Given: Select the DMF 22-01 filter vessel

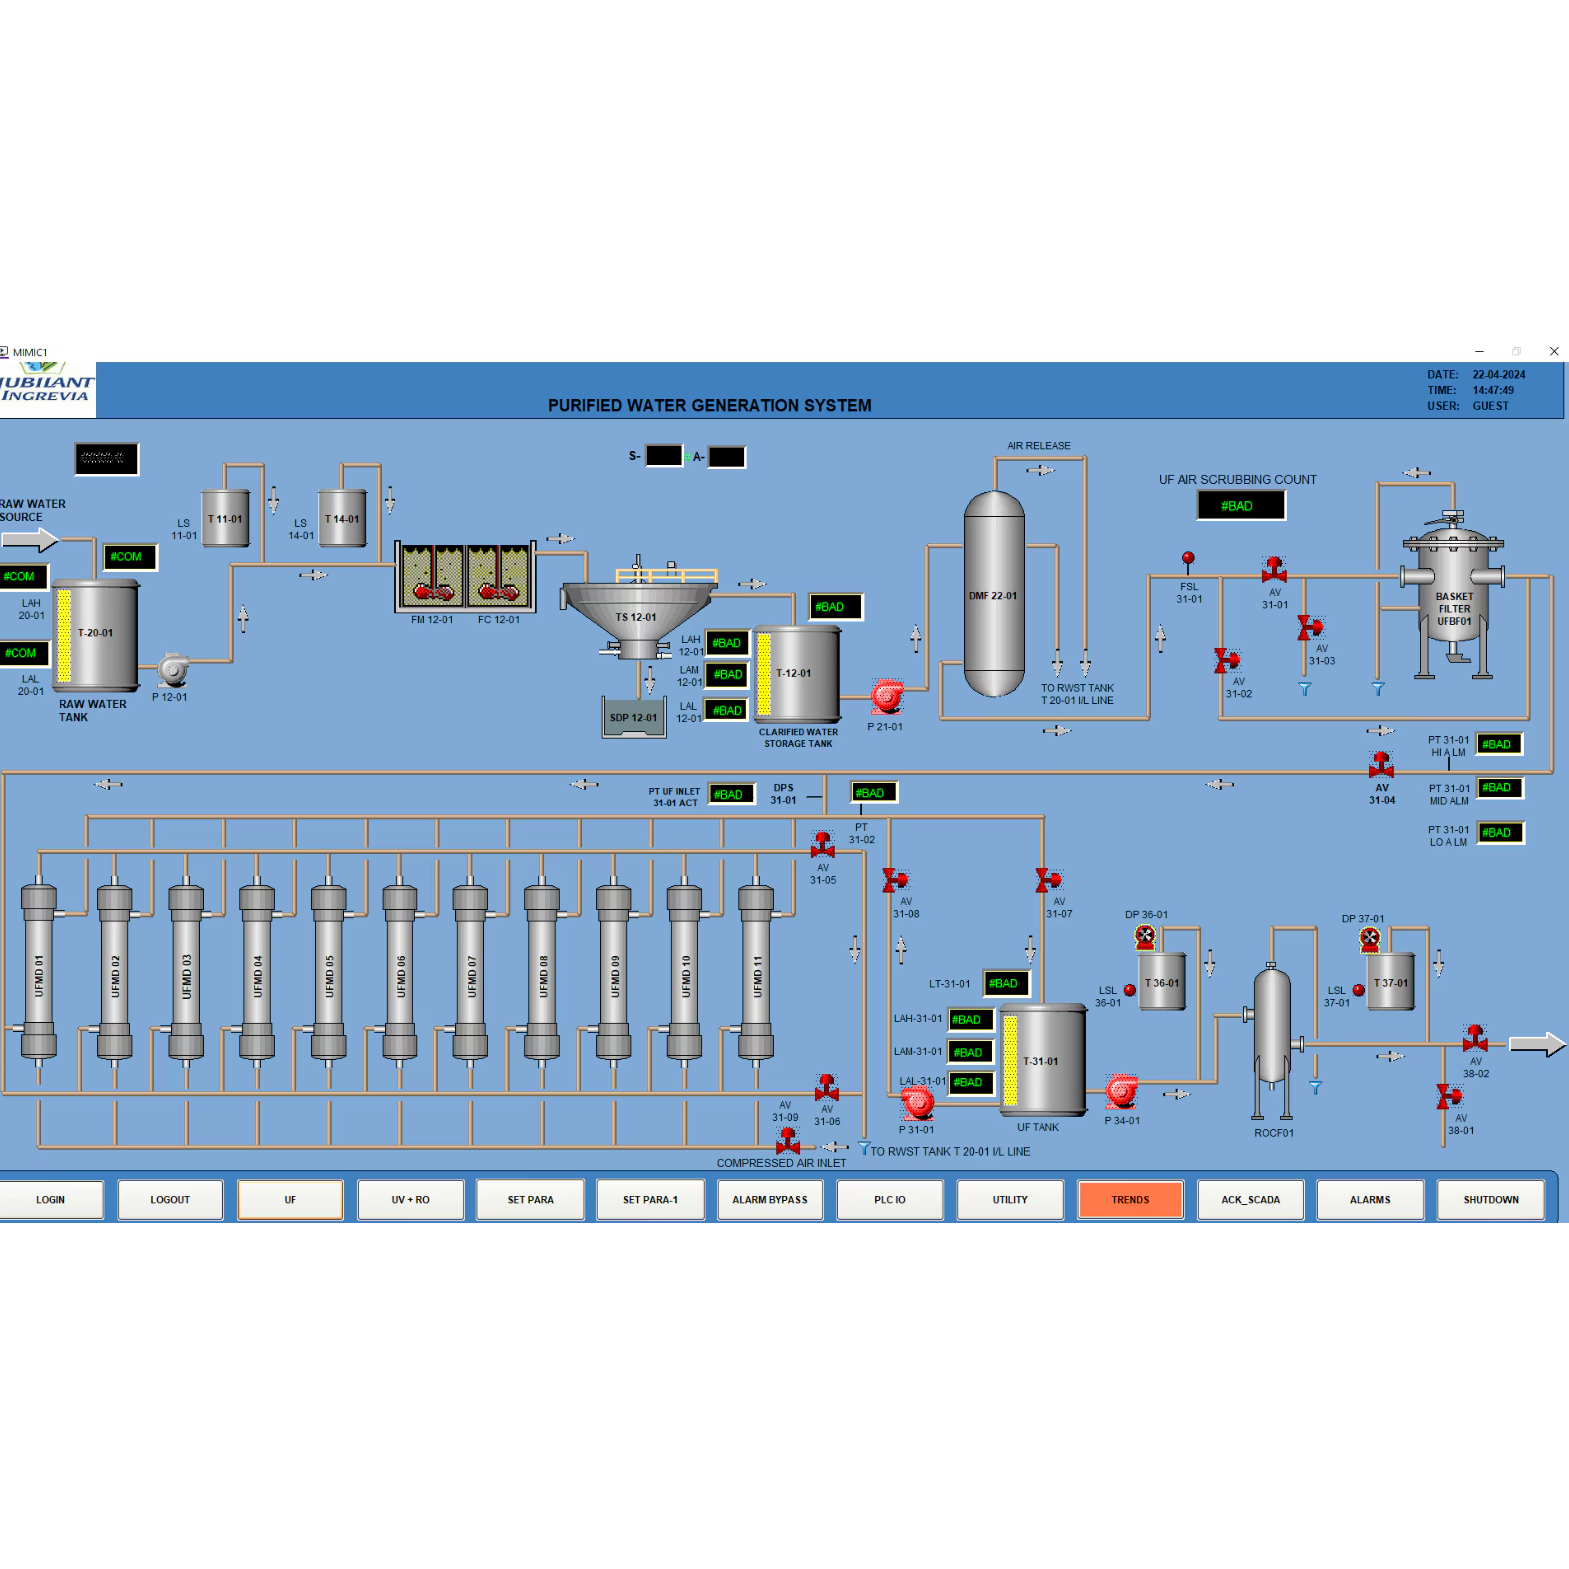Looking at the screenshot, I should 994,594.
